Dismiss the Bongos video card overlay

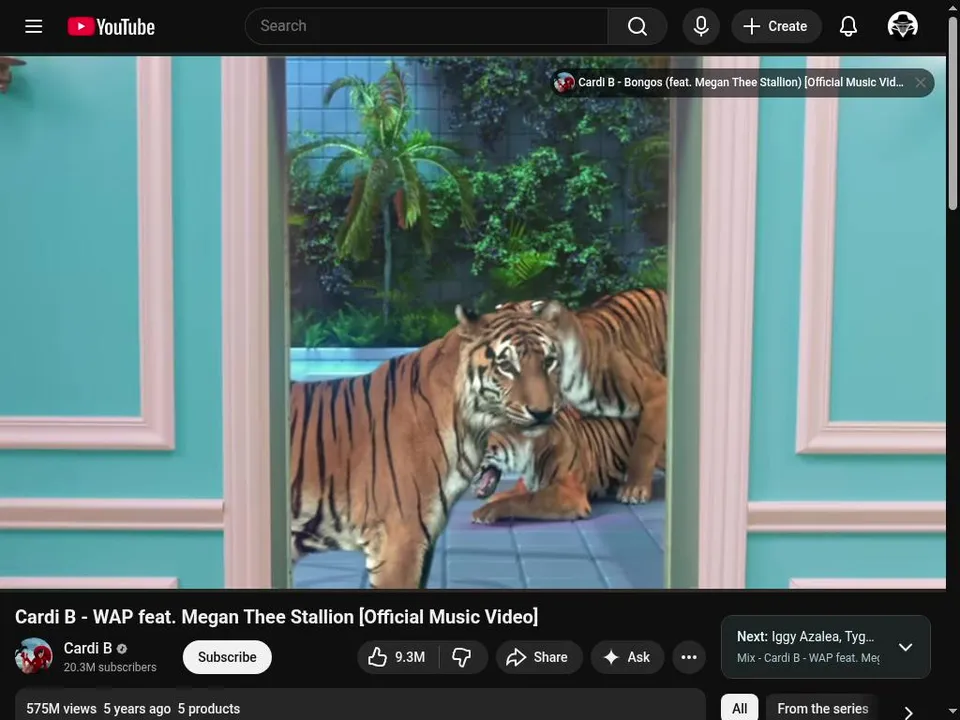coord(920,83)
